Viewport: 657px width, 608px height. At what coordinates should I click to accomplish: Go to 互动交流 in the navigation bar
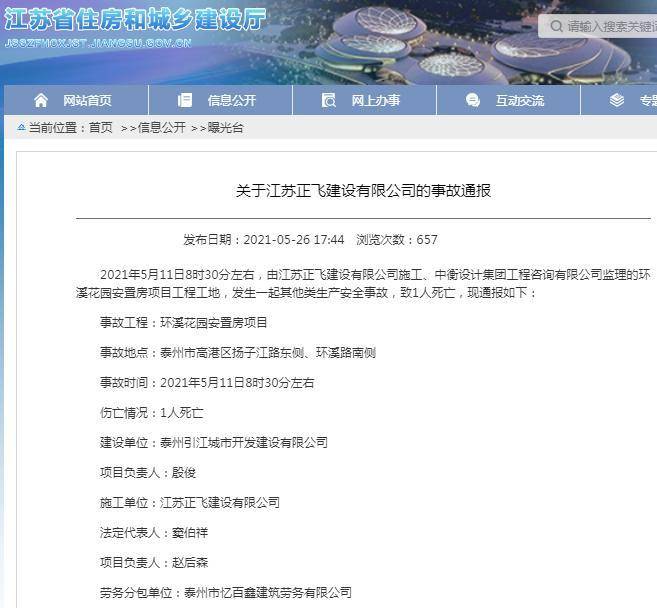tap(519, 101)
